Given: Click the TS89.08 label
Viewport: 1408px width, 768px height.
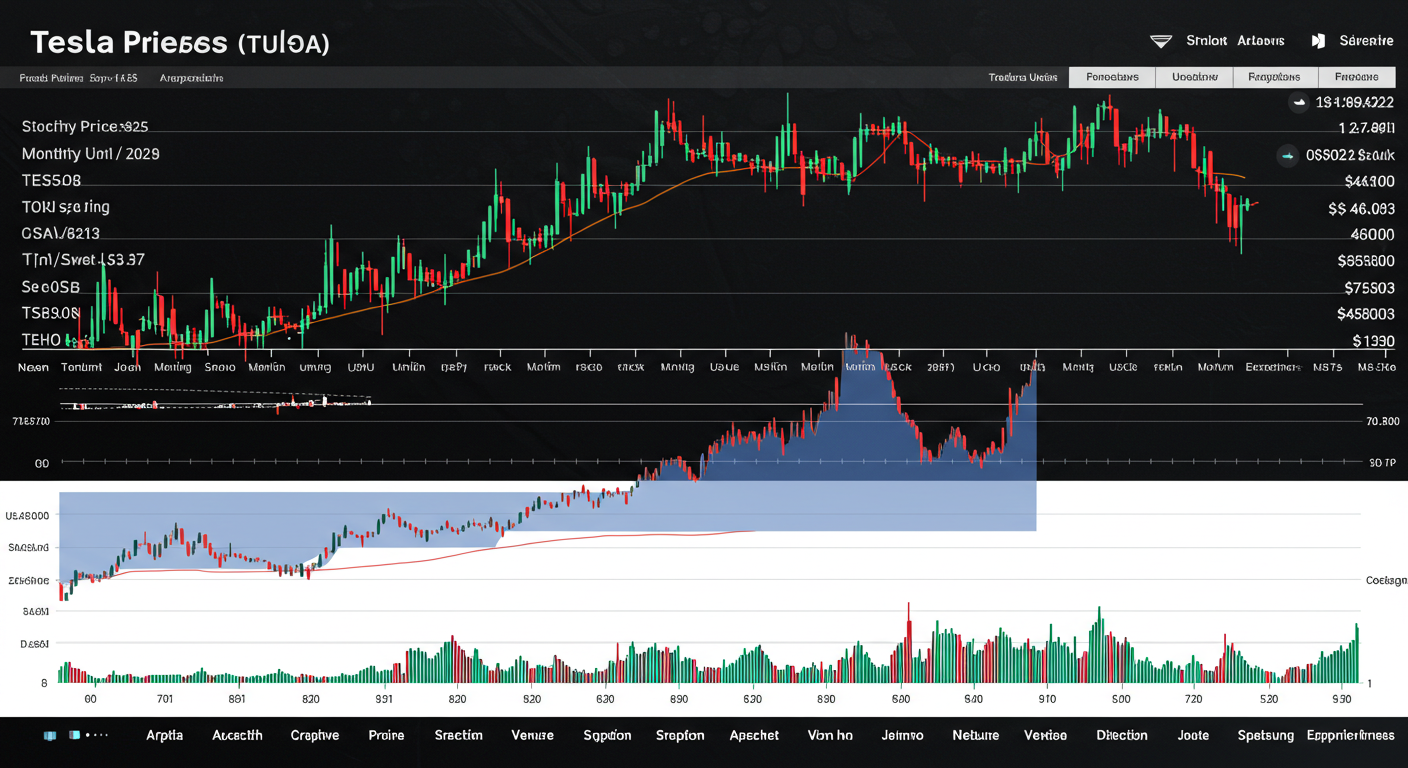Looking at the screenshot, I should (x=50, y=313).
